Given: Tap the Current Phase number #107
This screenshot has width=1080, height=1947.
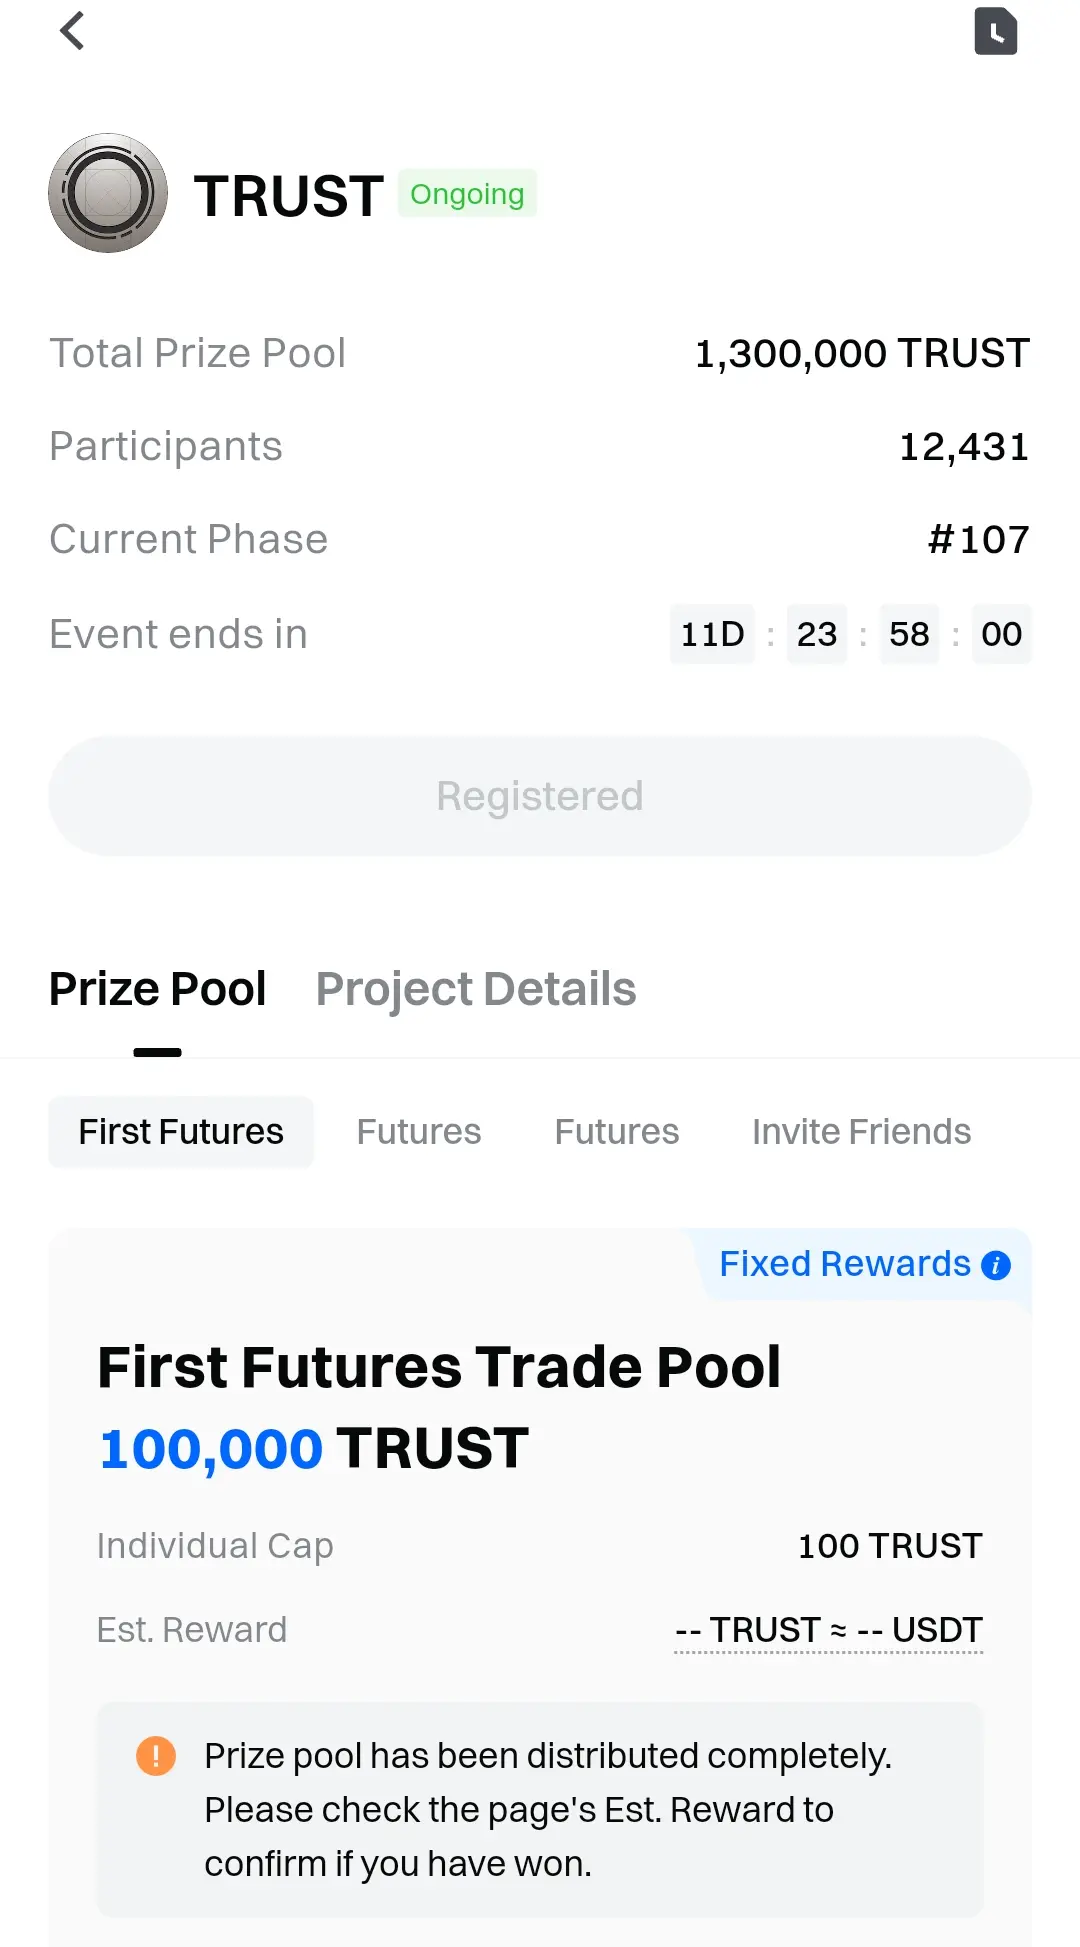Looking at the screenshot, I should click(x=979, y=540).
